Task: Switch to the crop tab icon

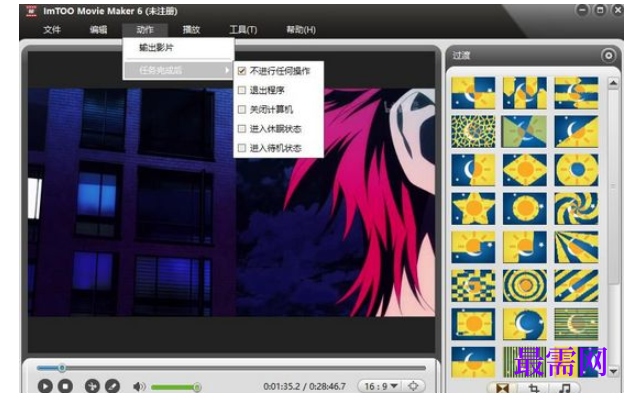Action: (x=534, y=388)
